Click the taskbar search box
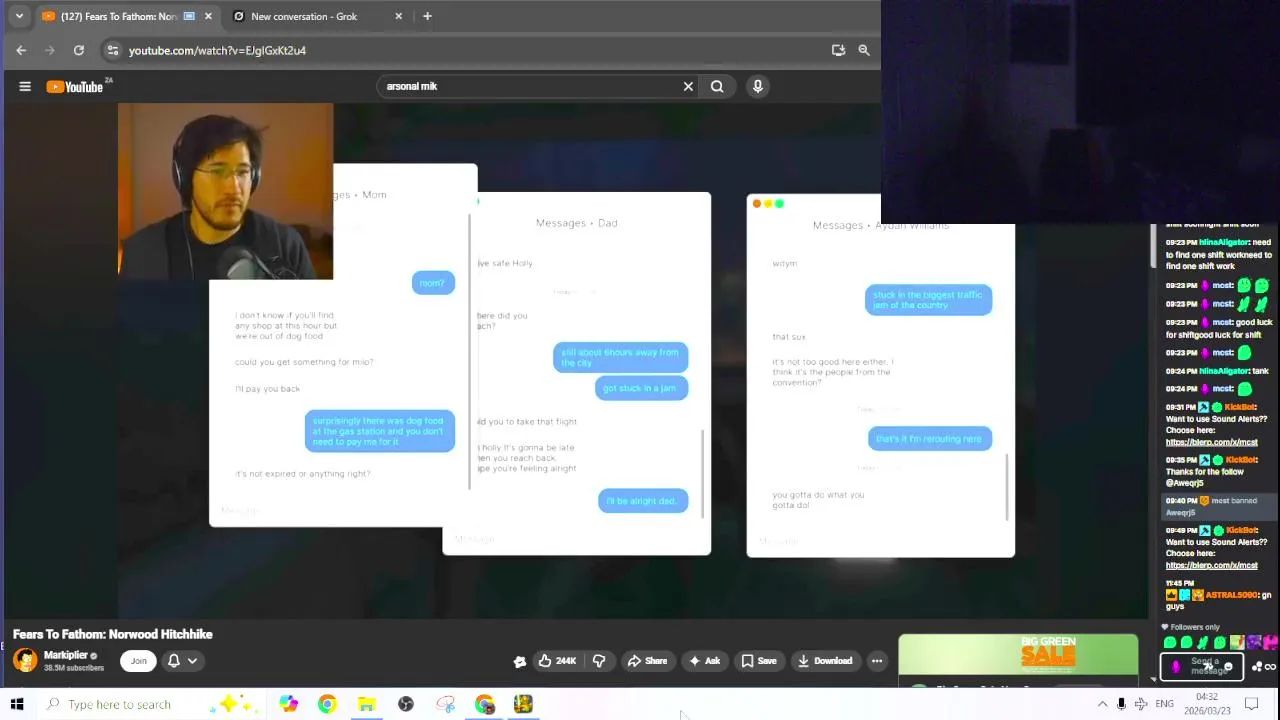 [x=152, y=704]
